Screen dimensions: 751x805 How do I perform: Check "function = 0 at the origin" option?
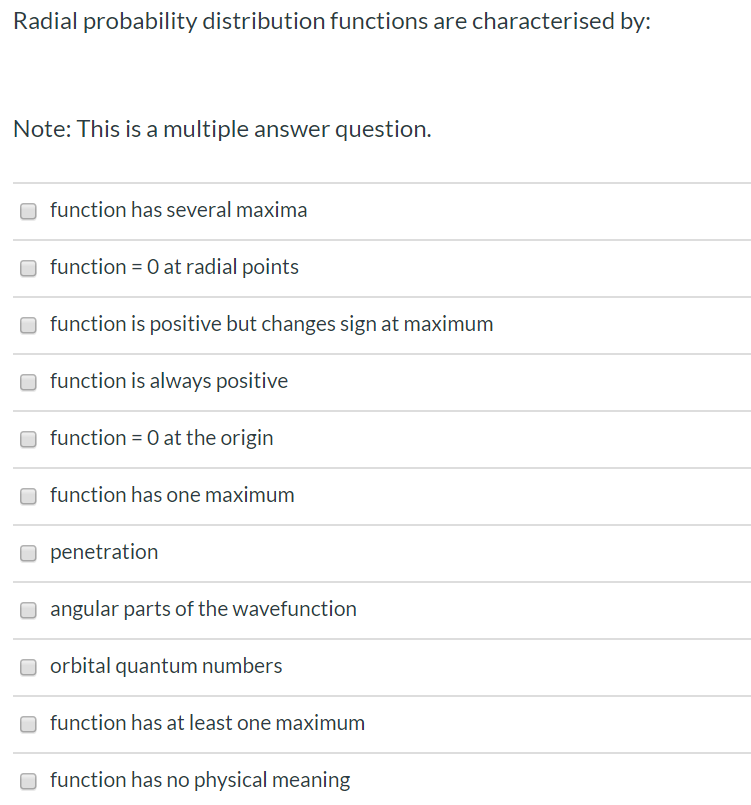point(28,439)
